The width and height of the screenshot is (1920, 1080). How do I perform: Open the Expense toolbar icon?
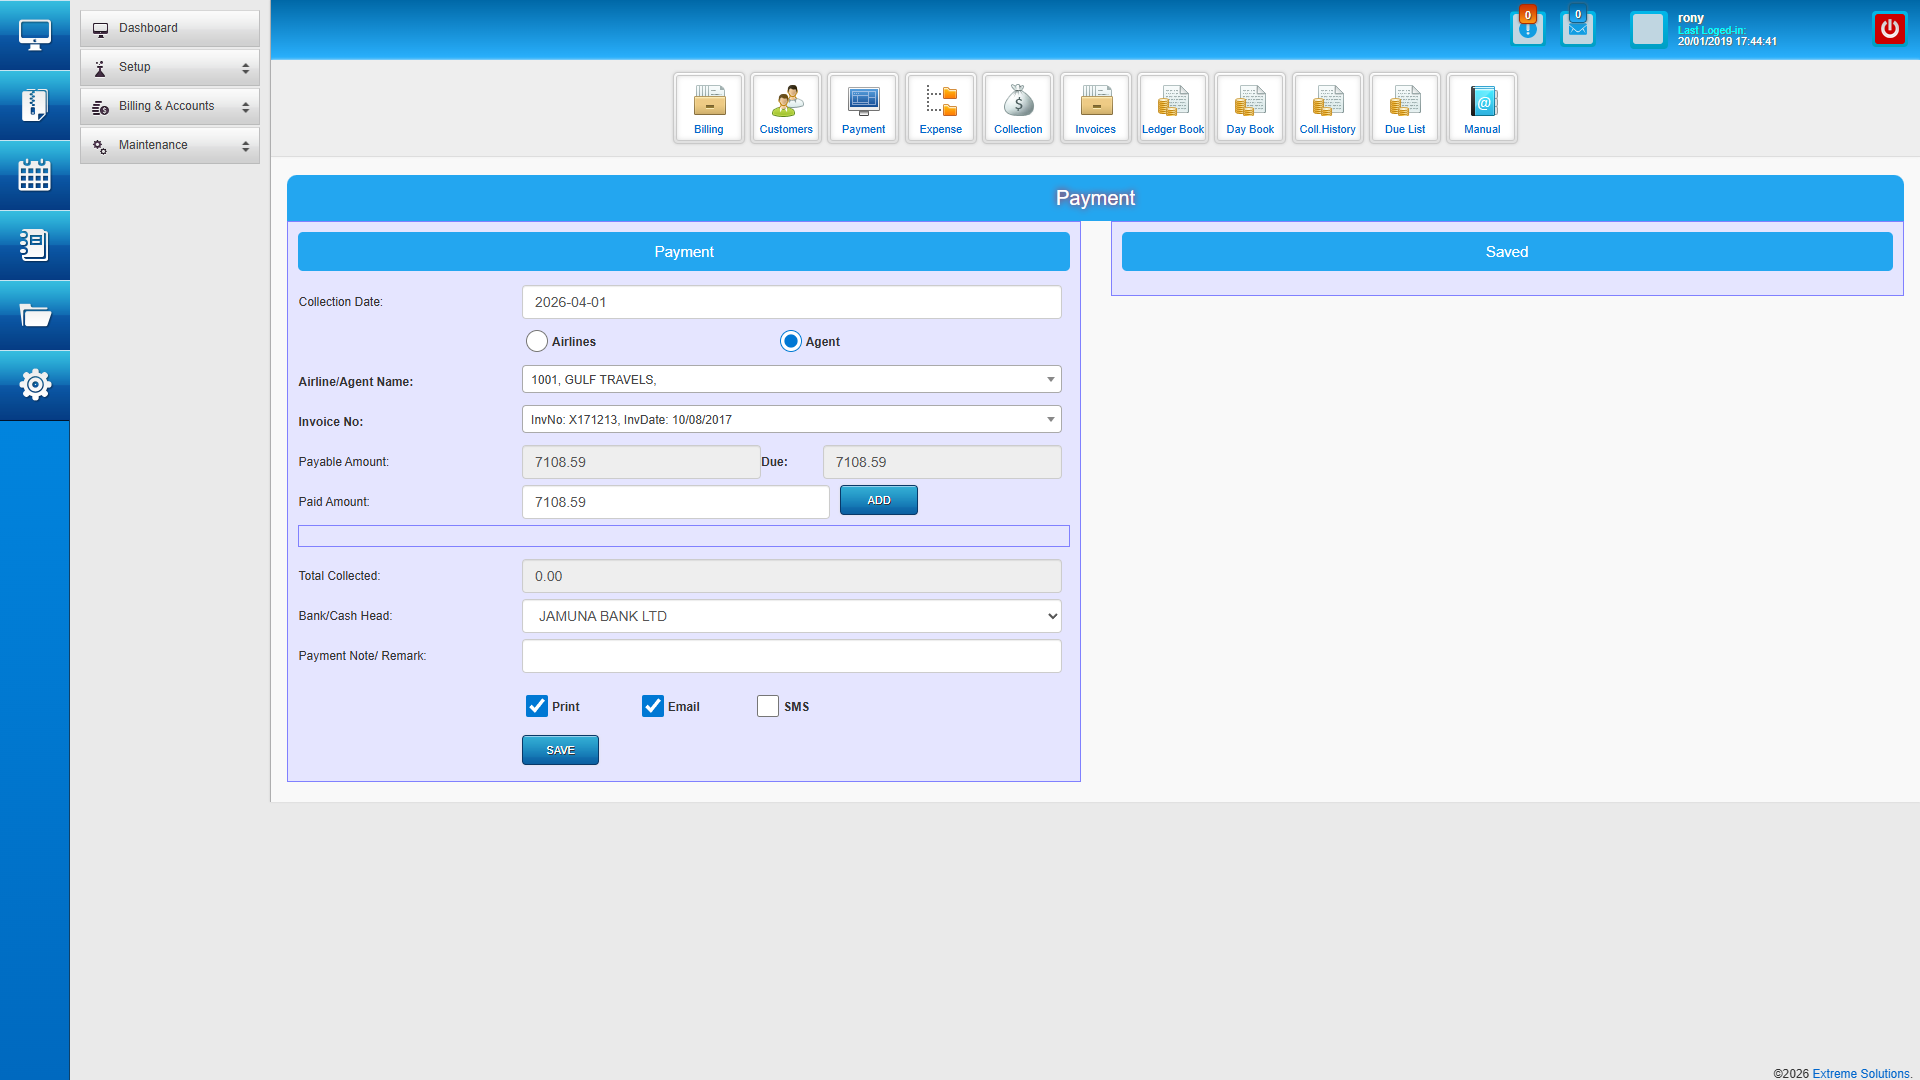click(x=940, y=108)
